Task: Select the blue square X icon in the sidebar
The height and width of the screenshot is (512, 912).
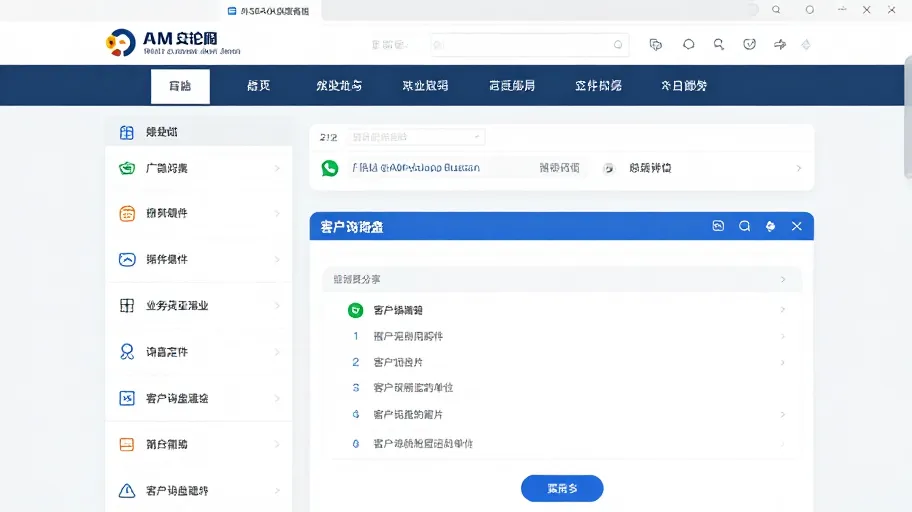Action: (127, 398)
